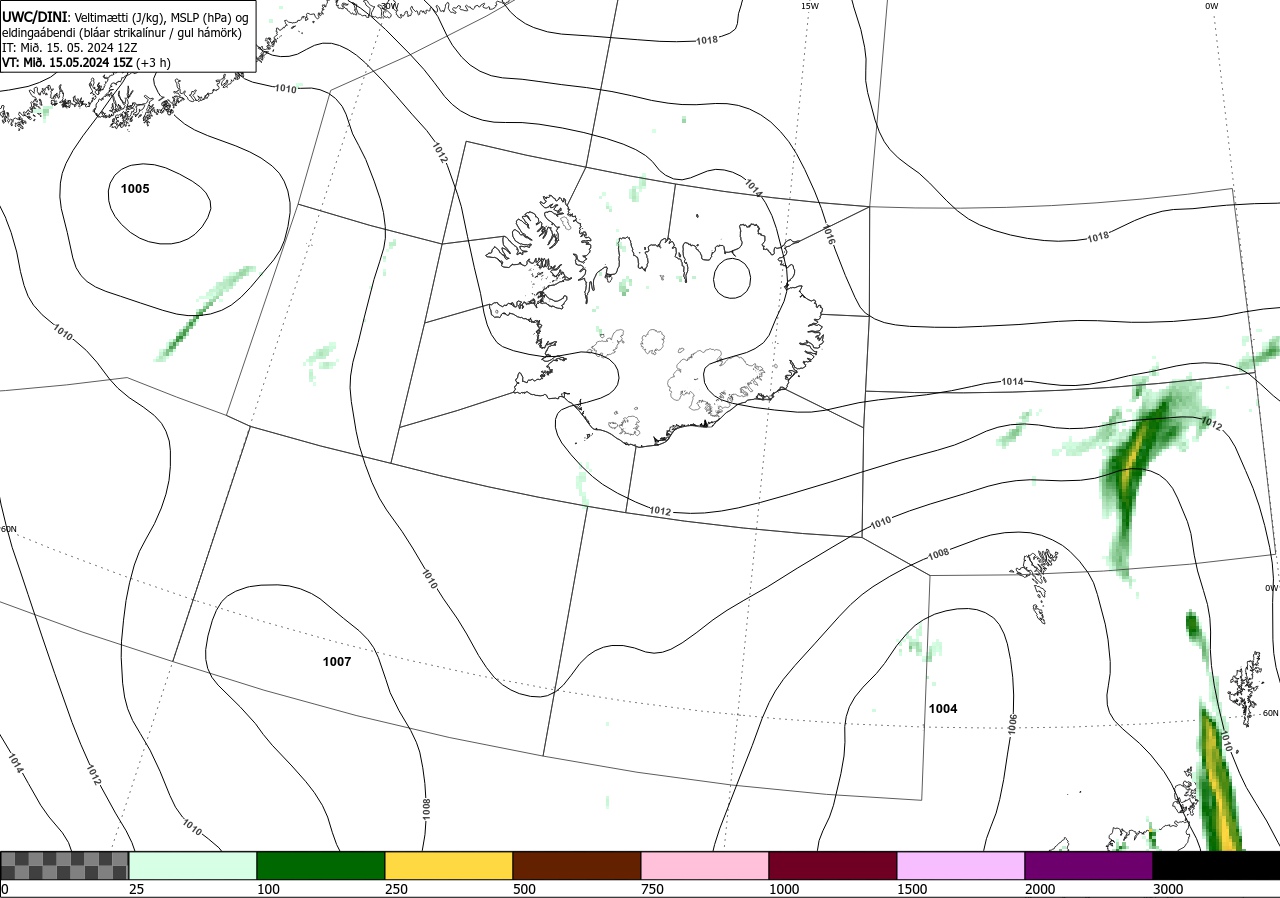1280x898 pixels.
Task: Click the legend value 2000
Action: click(1039, 889)
